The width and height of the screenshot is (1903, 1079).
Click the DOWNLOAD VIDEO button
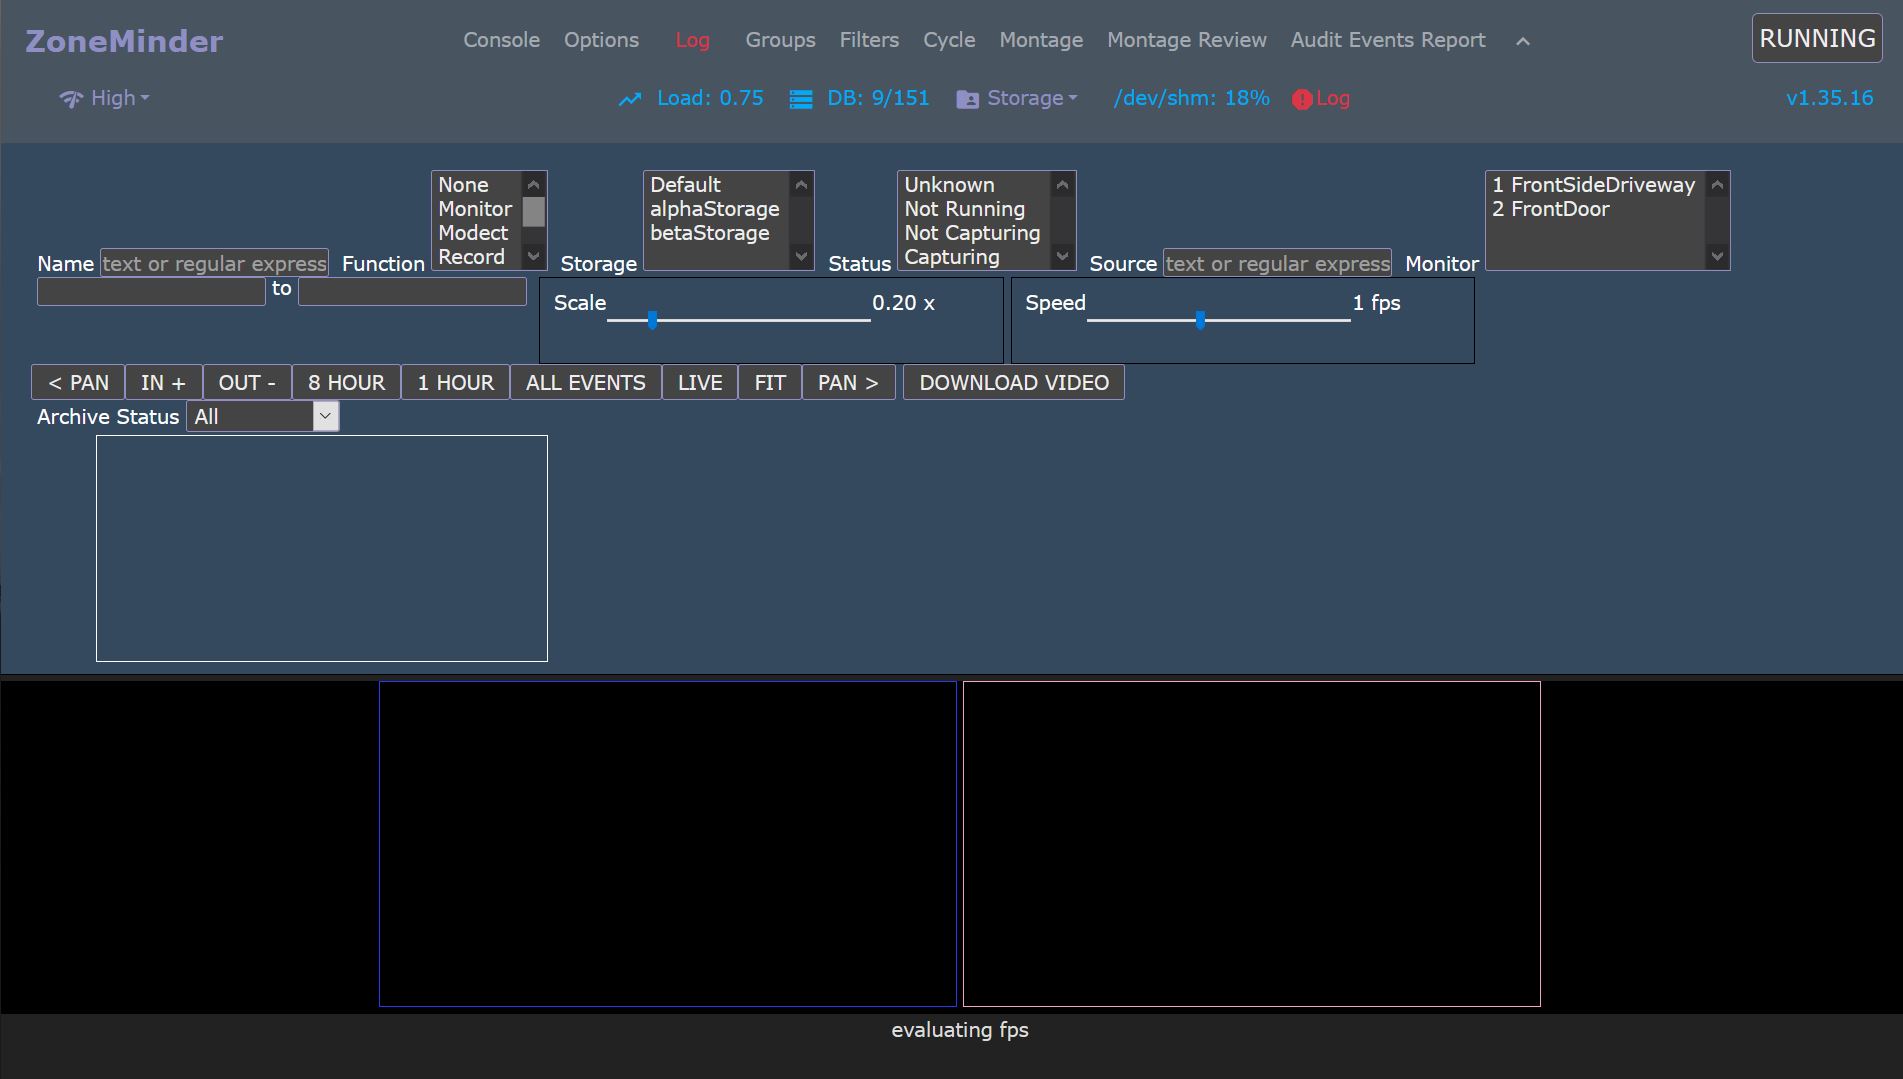[x=1014, y=383]
